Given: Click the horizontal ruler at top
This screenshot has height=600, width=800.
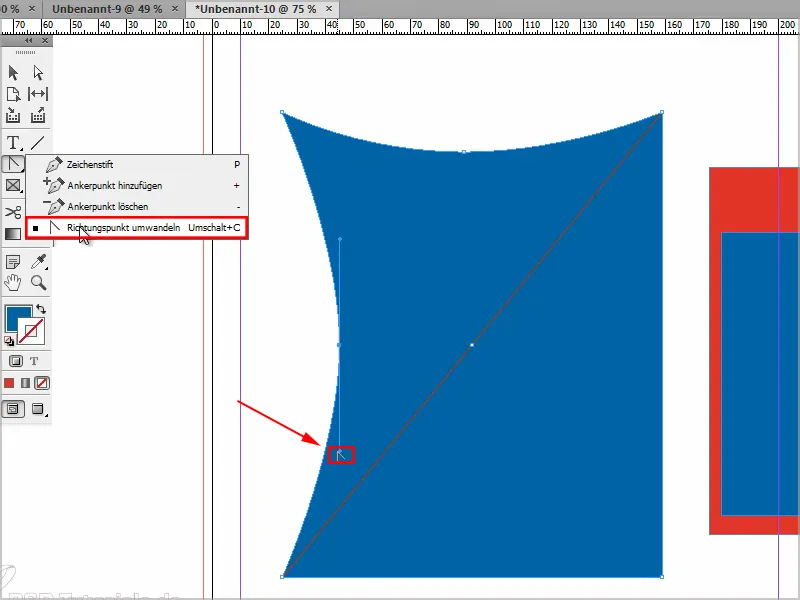Looking at the screenshot, I should pyautogui.click(x=400, y=26).
